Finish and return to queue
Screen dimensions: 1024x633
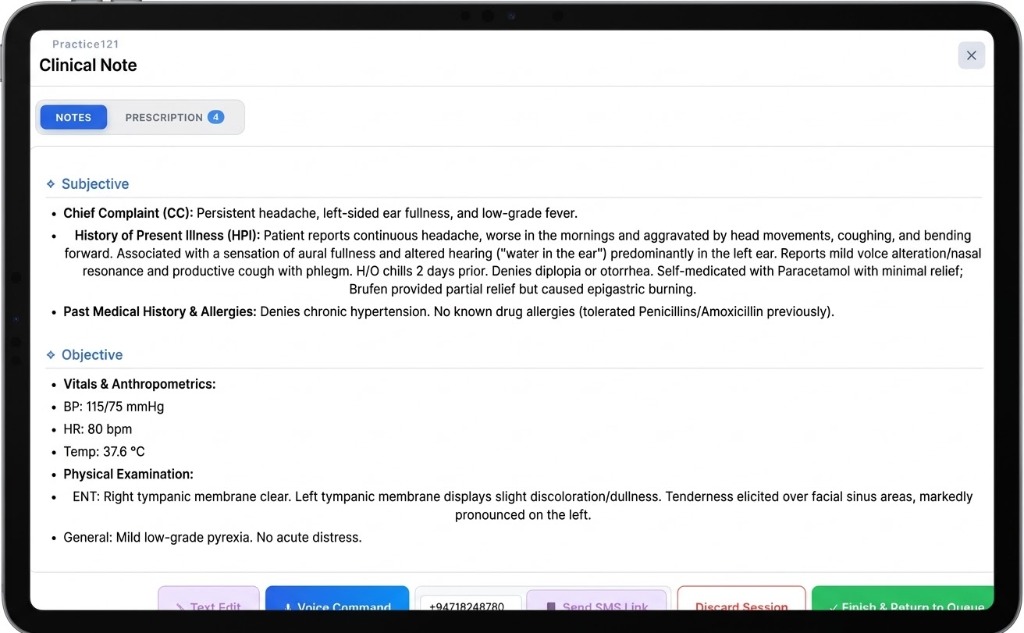903,600
